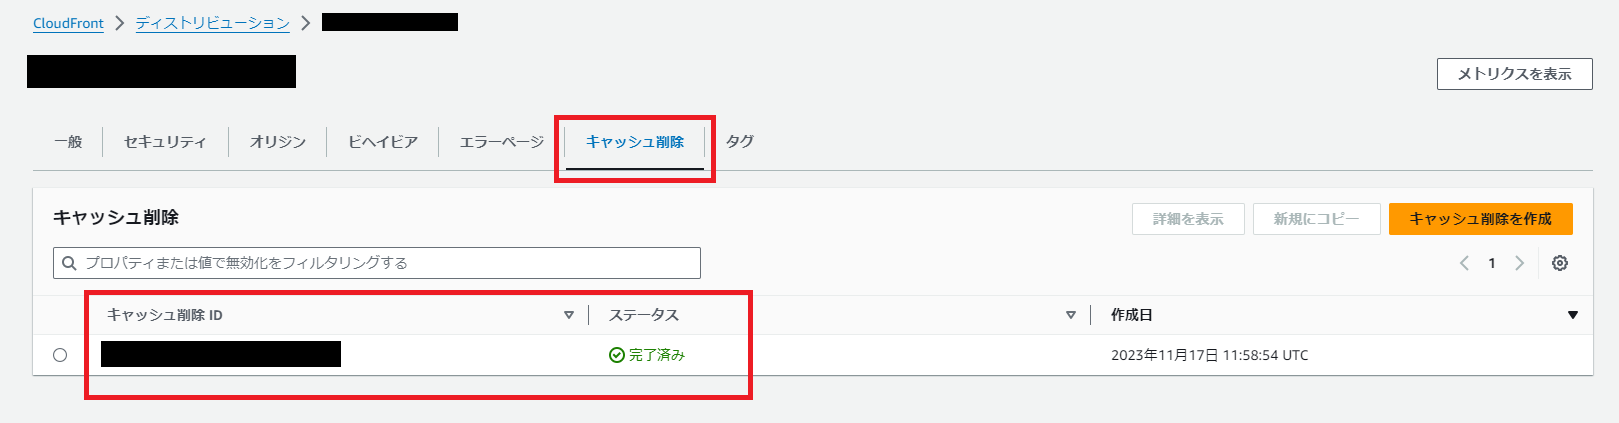Sort by キャッシュ削除 ID column arrow
Viewport: 1619px width, 423px height.
(x=569, y=315)
